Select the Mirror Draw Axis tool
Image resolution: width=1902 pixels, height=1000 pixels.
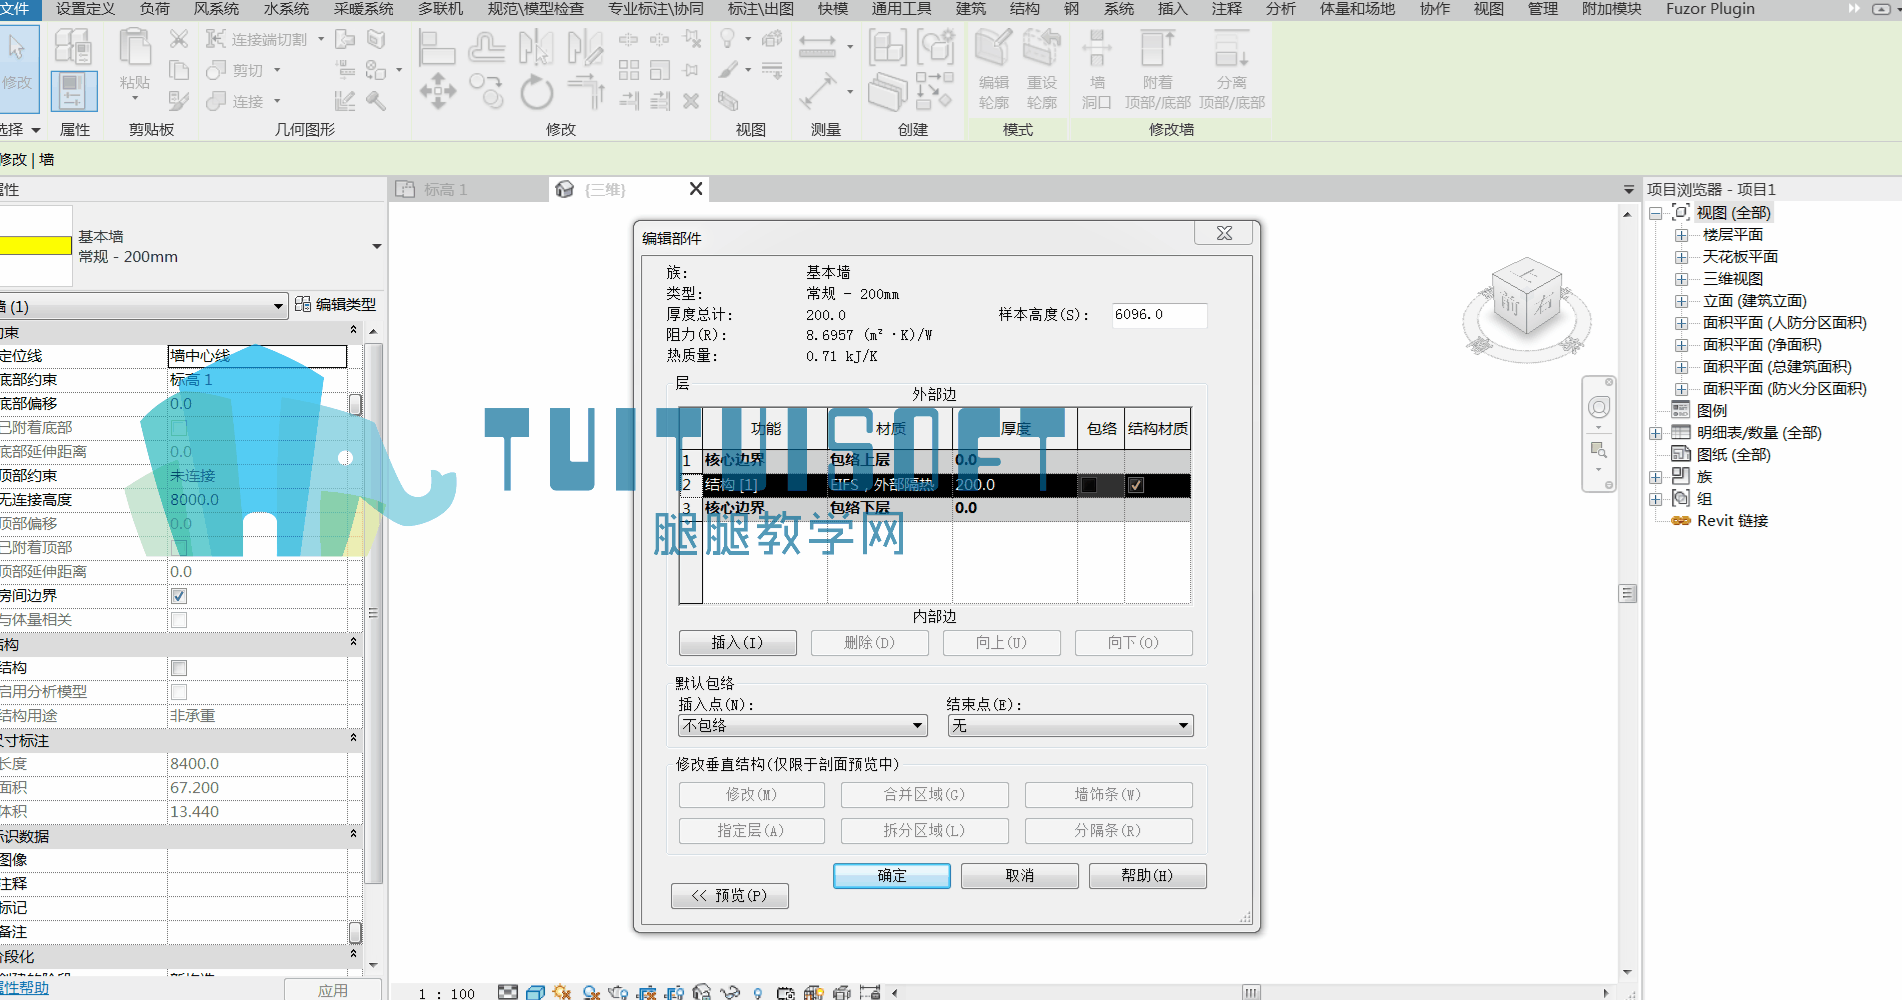tap(585, 47)
